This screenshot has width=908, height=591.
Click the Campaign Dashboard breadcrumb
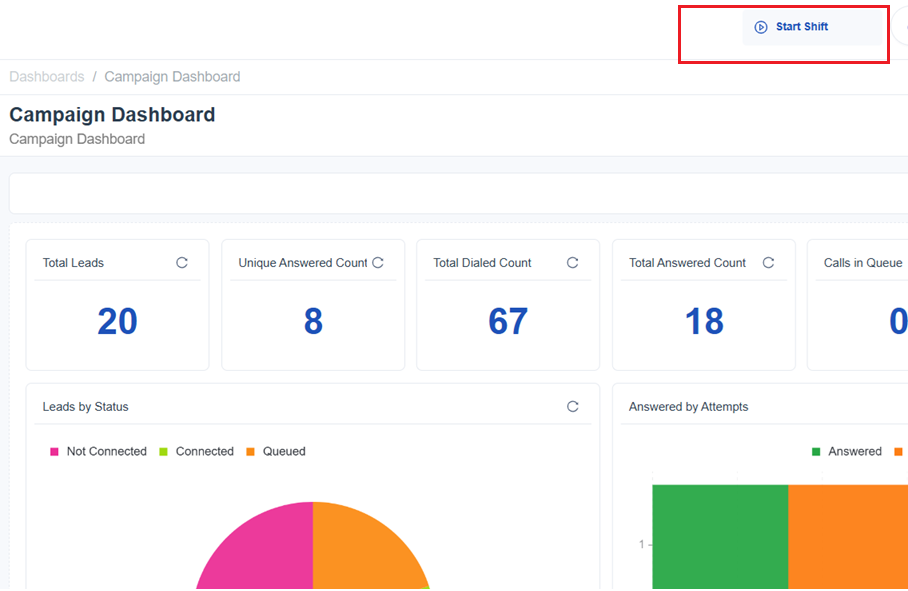coord(172,76)
